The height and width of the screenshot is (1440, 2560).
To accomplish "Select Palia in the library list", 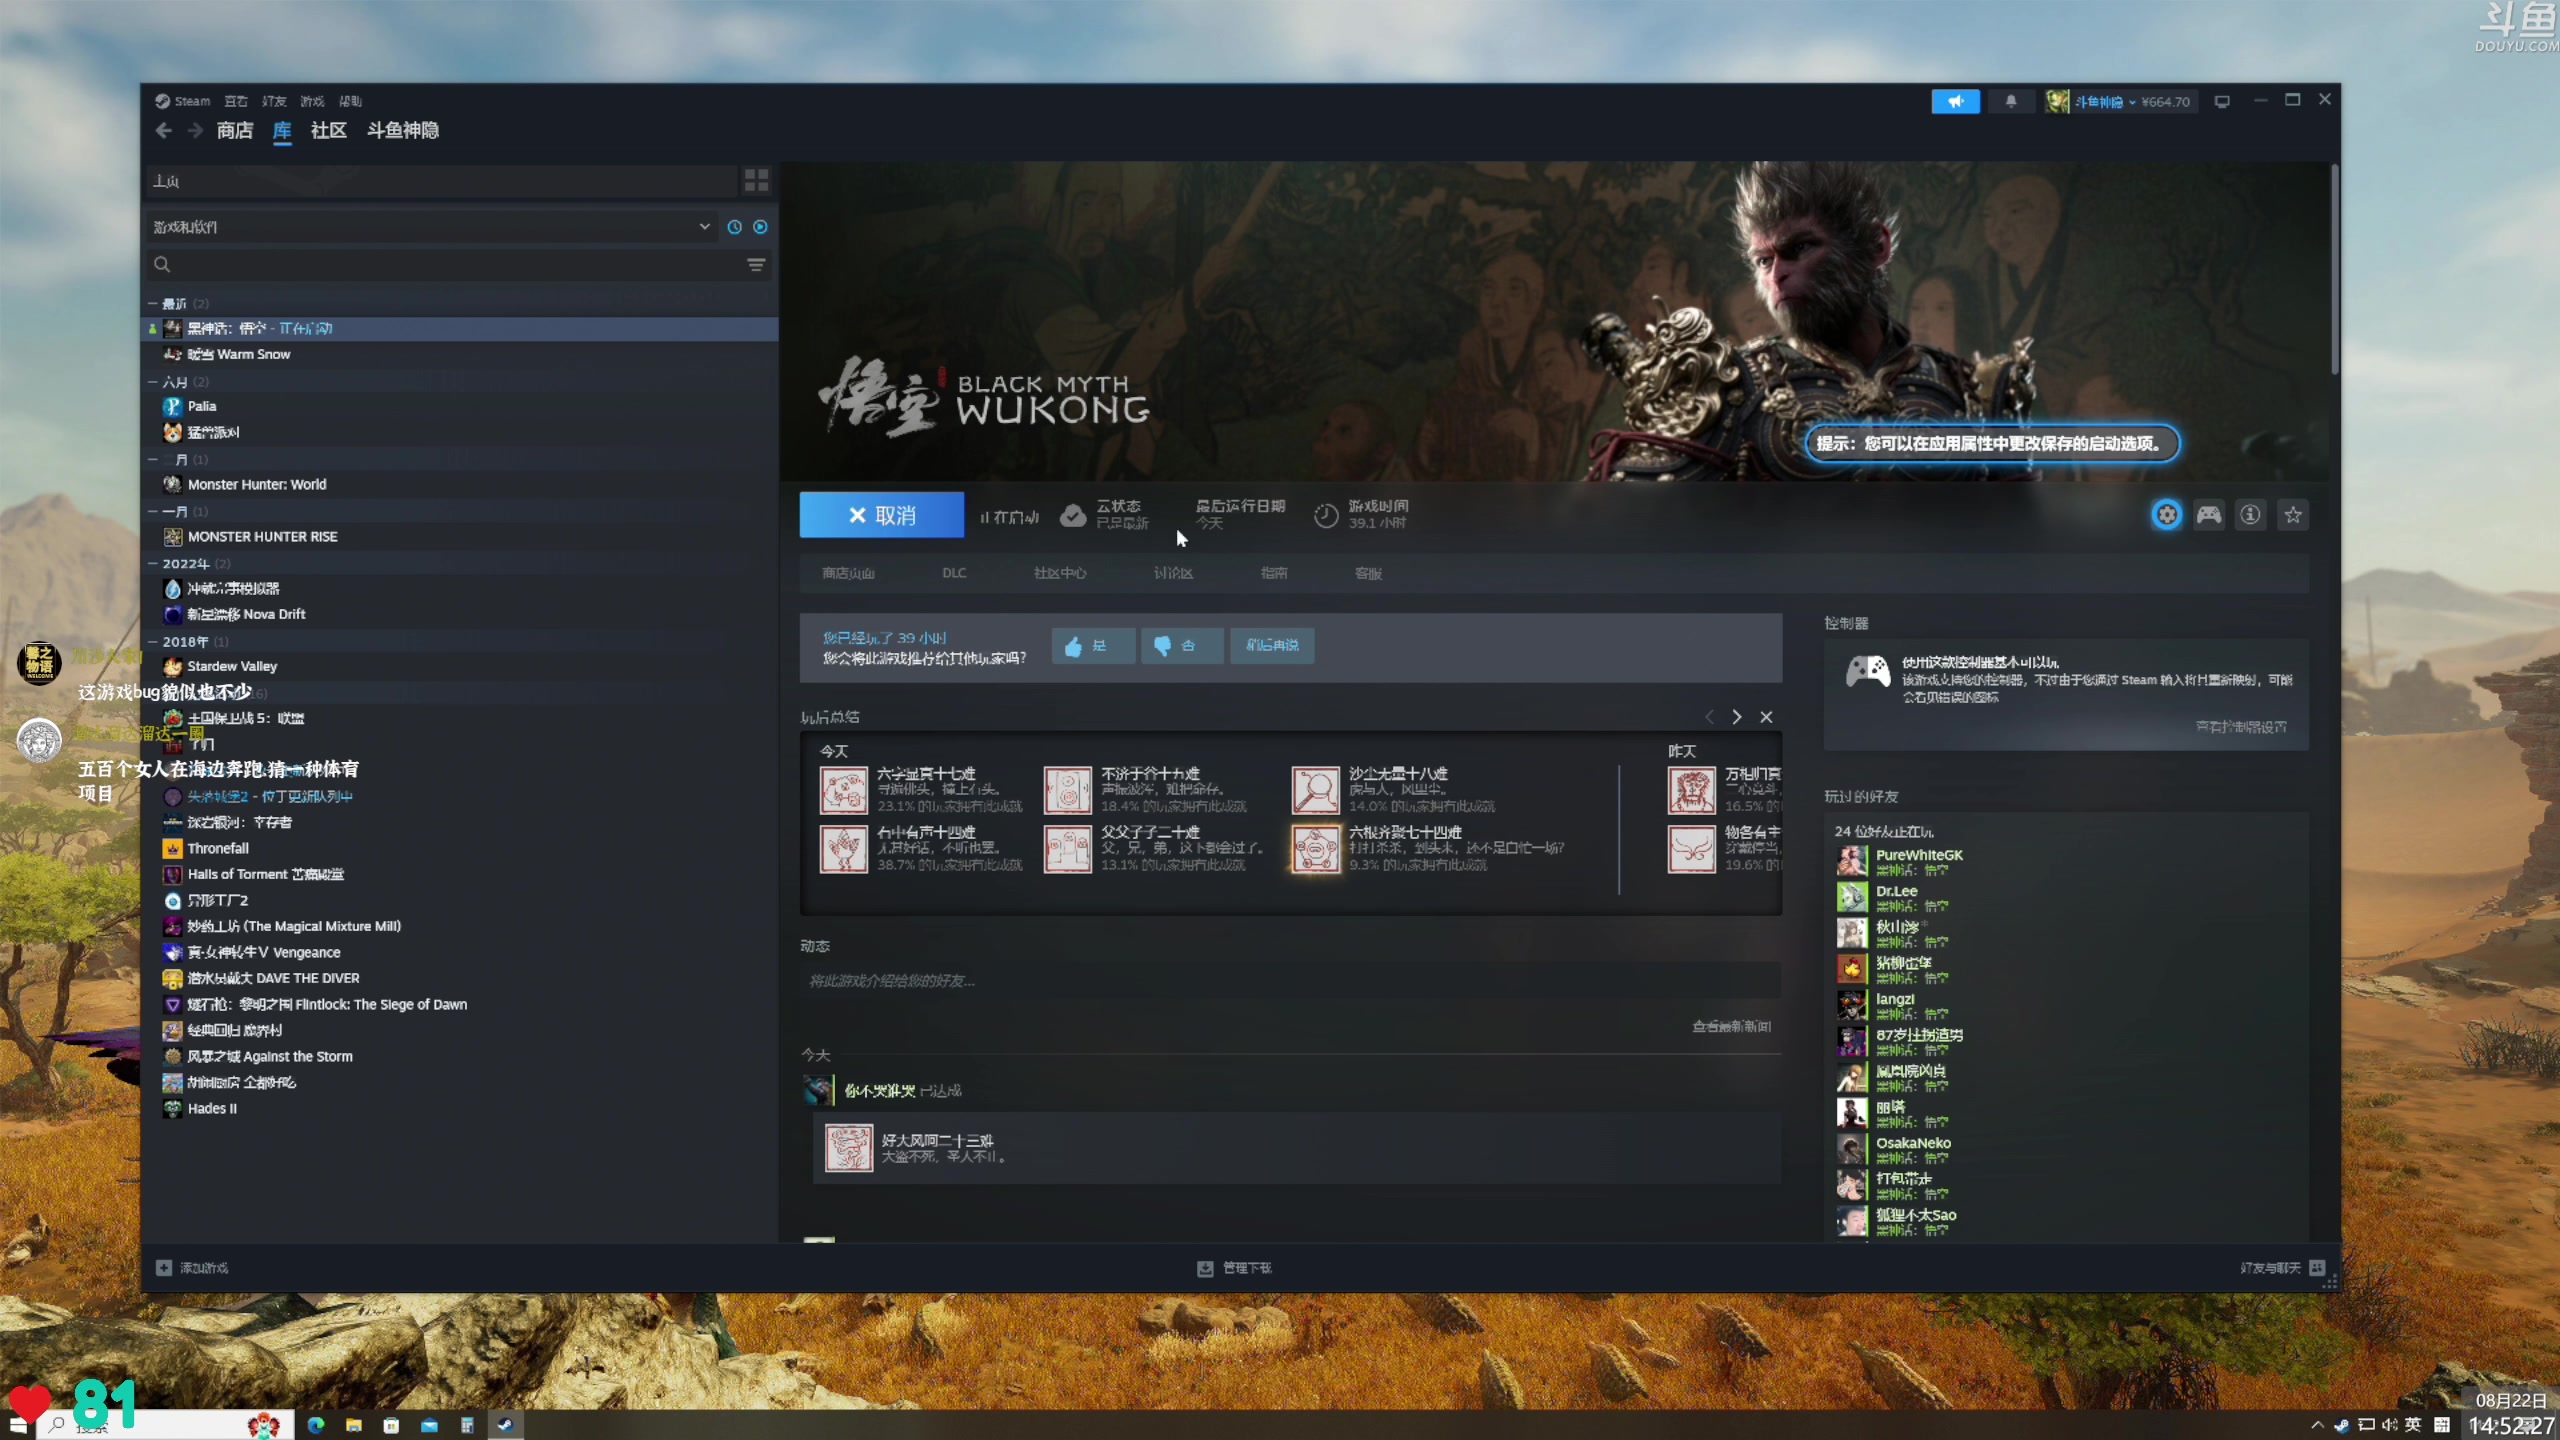I will click(x=459, y=406).
